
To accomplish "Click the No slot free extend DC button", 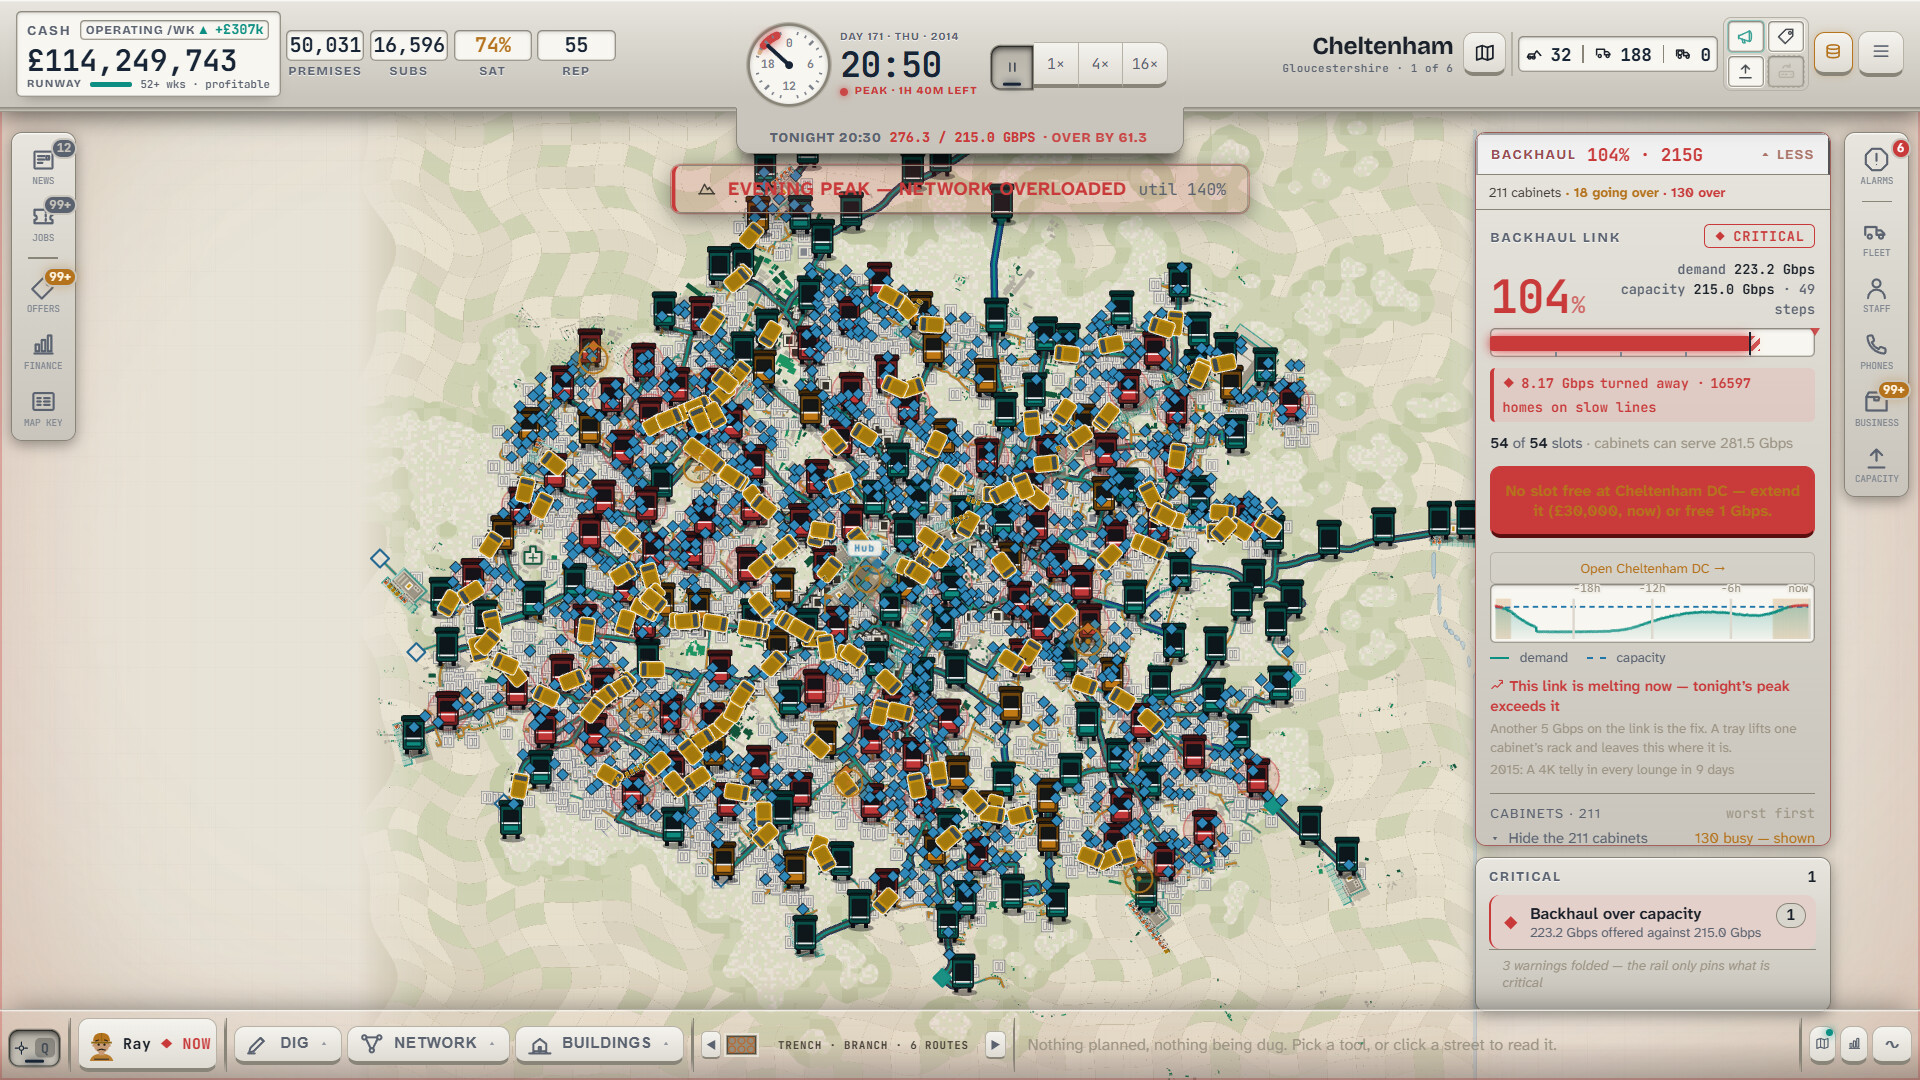I will (1652, 501).
